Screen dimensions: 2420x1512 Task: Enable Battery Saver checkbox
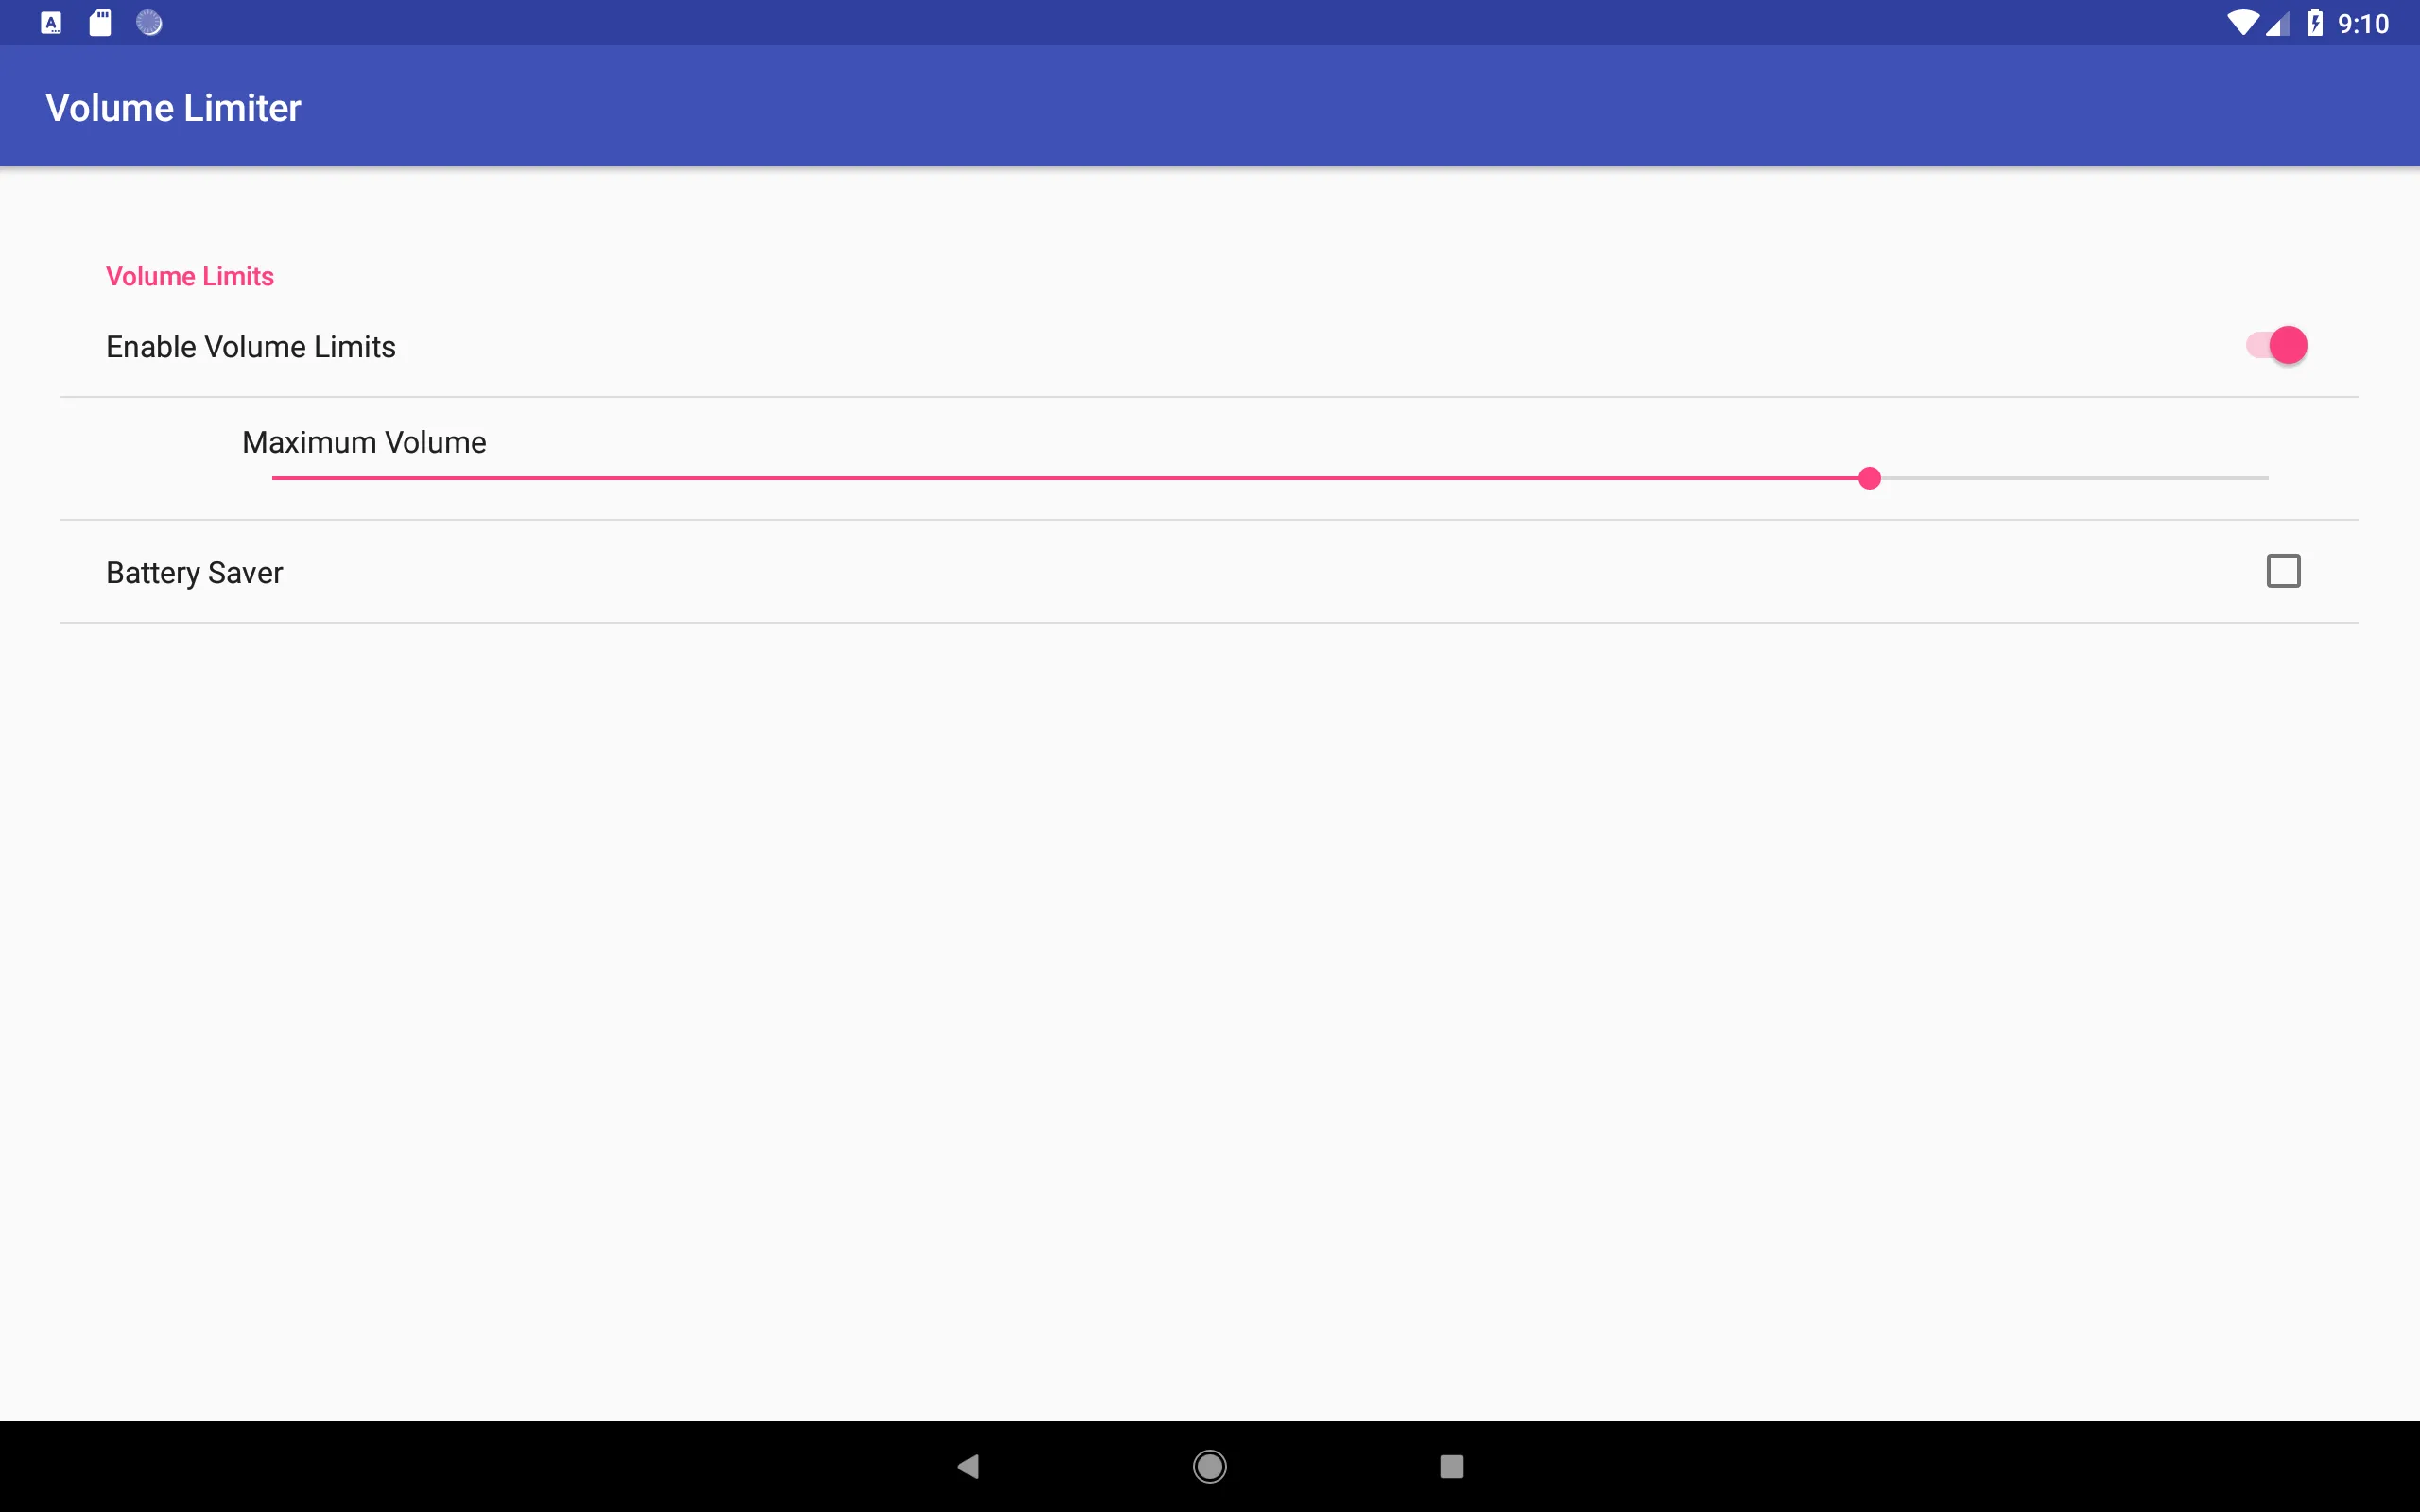pos(2282,572)
